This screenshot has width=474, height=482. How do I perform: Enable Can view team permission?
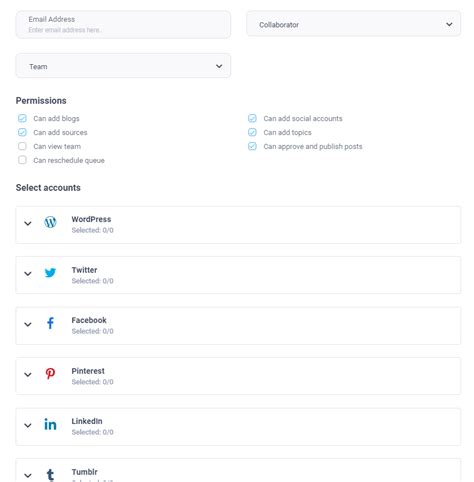(x=22, y=146)
